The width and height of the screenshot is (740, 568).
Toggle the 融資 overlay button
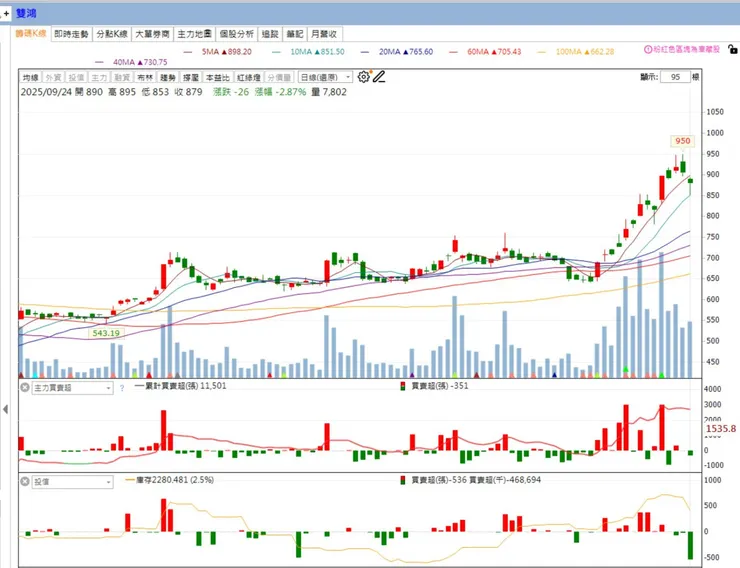[x=122, y=77]
